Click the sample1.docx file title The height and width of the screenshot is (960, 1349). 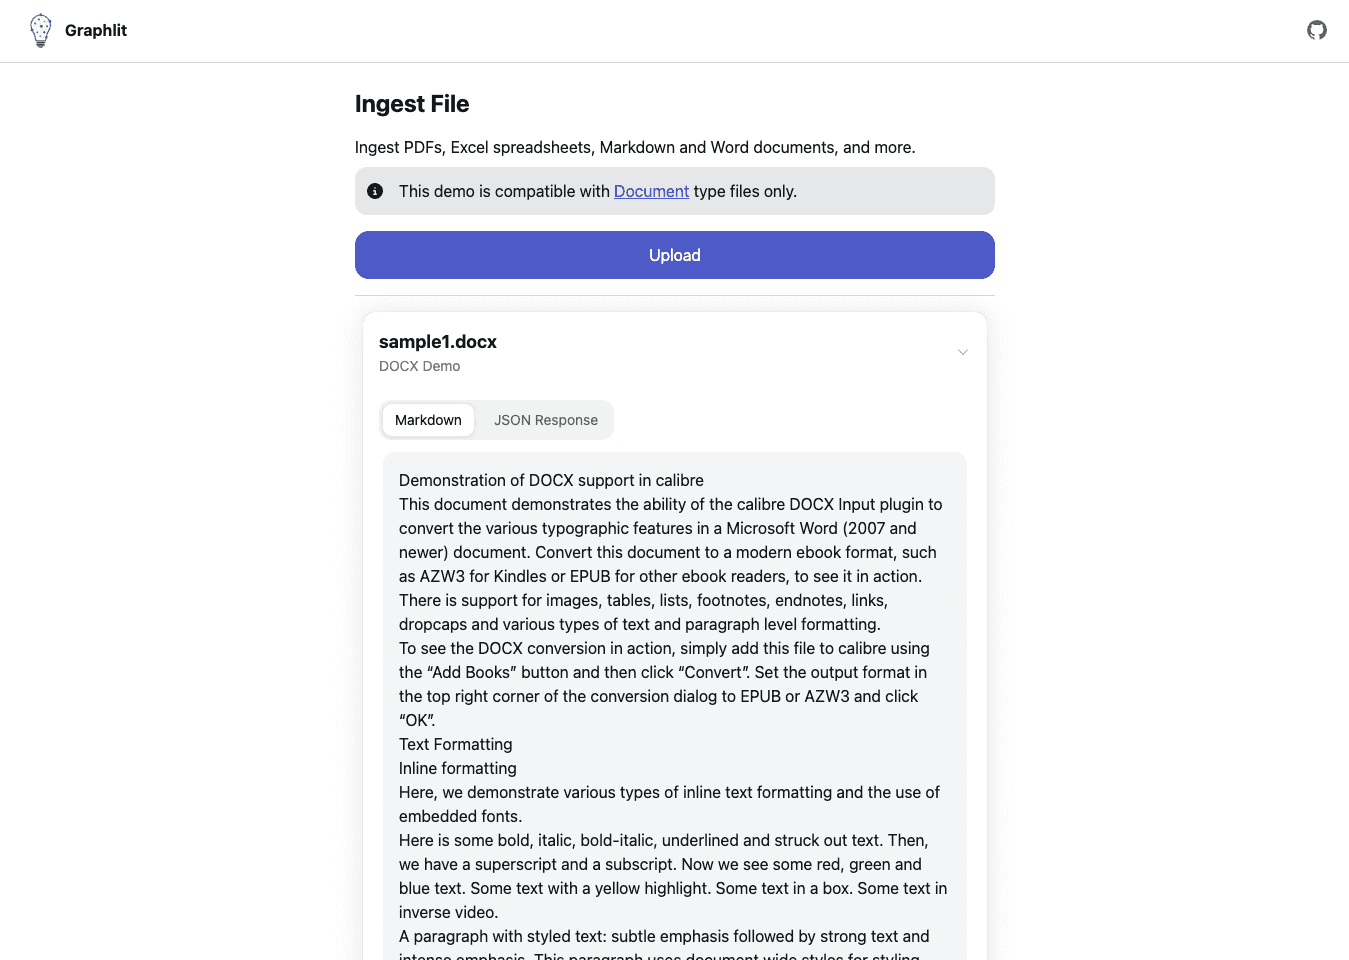438,342
